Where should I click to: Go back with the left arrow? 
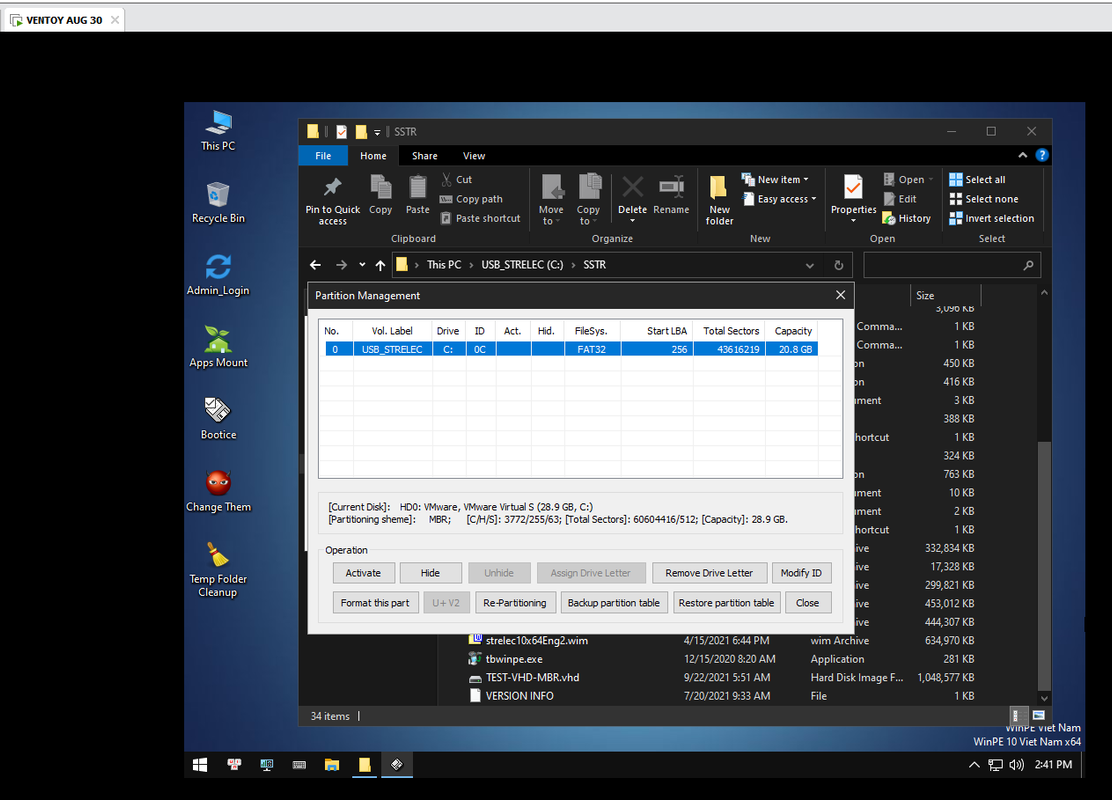pyautogui.click(x=316, y=265)
